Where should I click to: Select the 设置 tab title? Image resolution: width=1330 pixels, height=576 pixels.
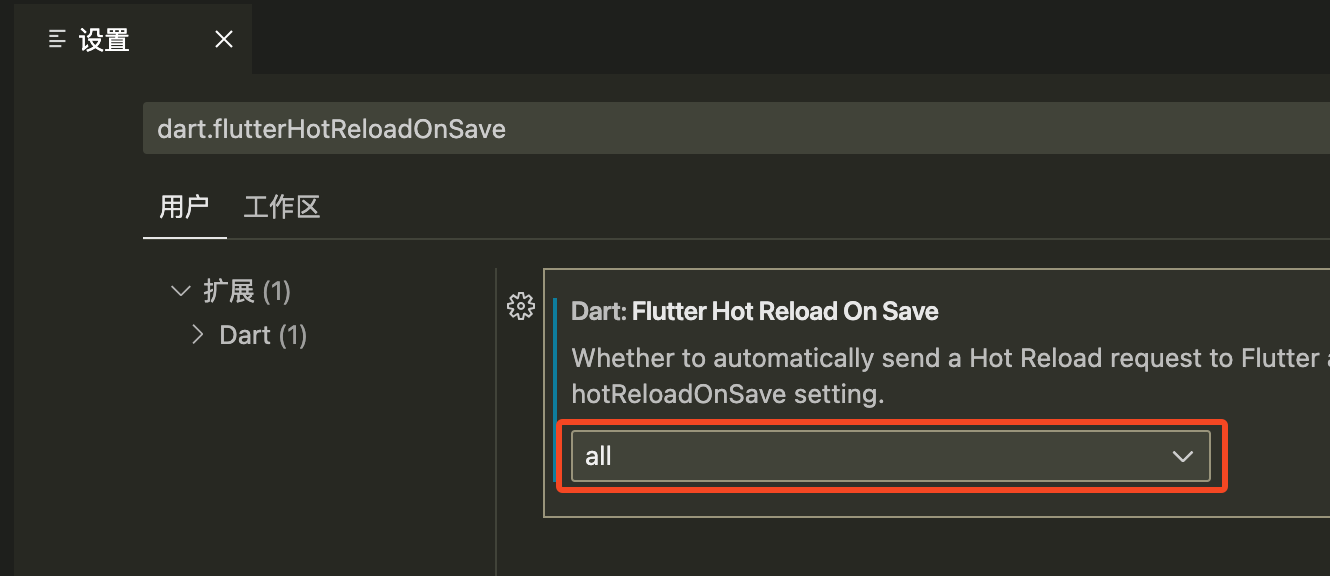(x=104, y=39)
